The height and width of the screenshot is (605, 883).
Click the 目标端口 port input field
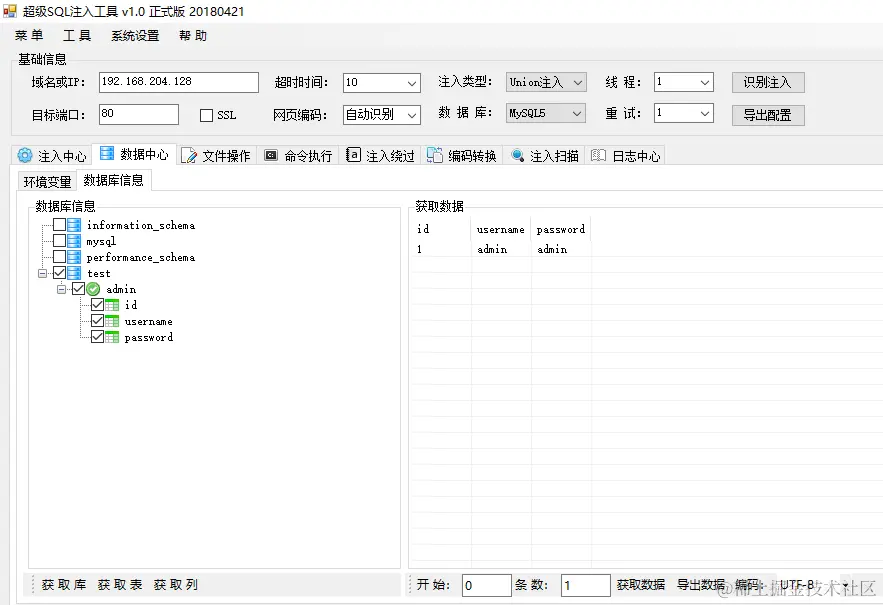click(x=139, y=114)
